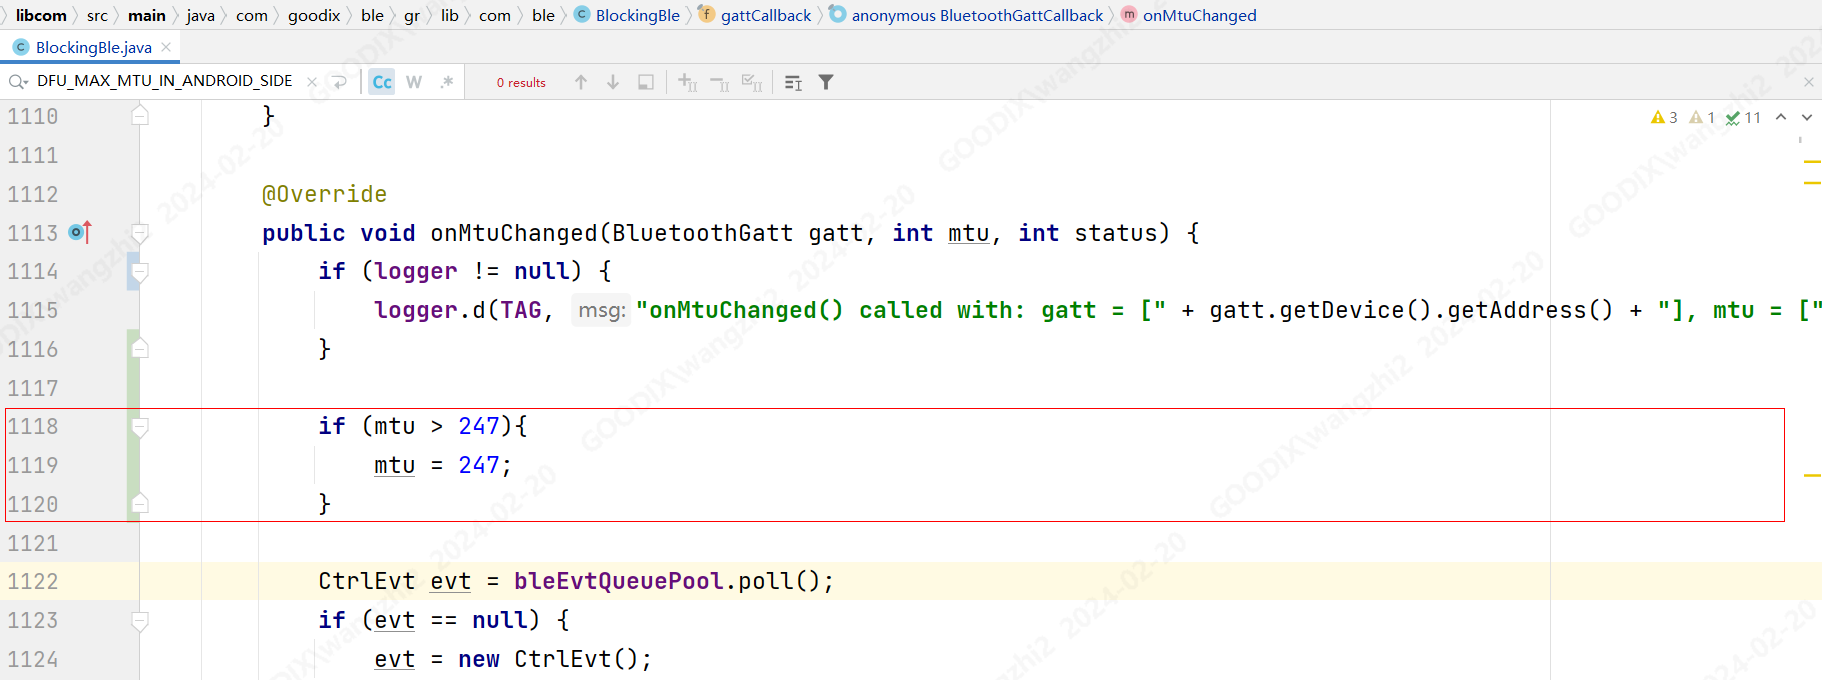Select the BlockingBle.java editor tab
The image size is (1822, 680).
point(93,47)
